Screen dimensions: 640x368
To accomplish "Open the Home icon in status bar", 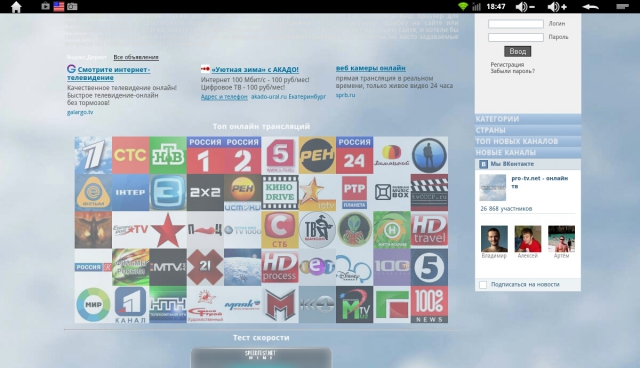I will click(x=16, y=7).
